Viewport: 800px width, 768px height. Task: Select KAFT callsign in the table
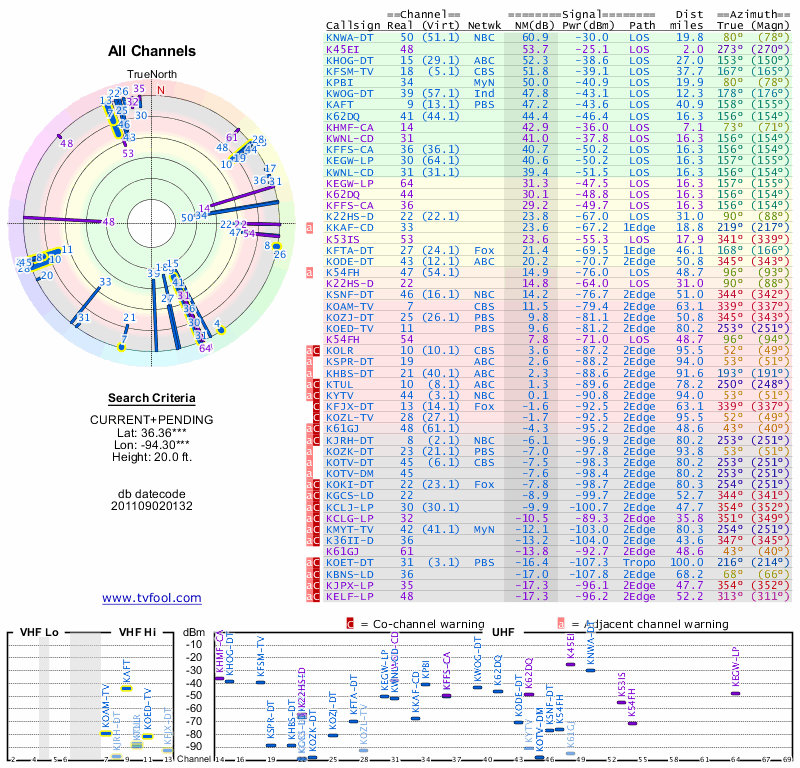click(x=339, y=105)
